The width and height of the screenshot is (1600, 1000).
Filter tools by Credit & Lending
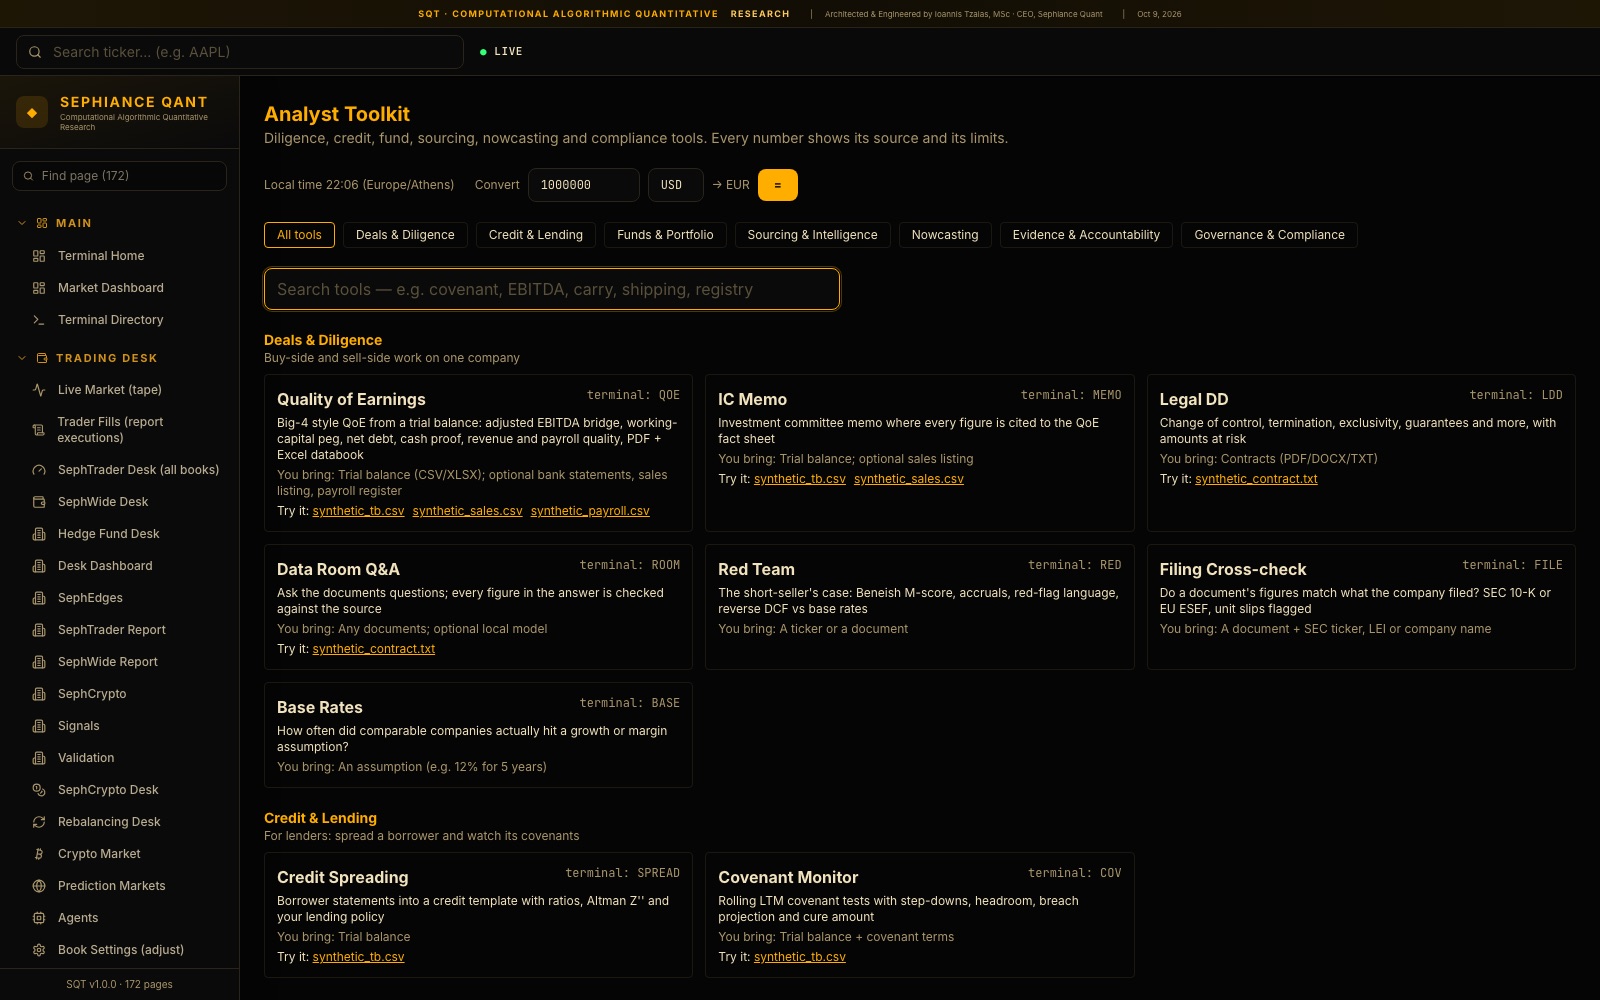536,235
